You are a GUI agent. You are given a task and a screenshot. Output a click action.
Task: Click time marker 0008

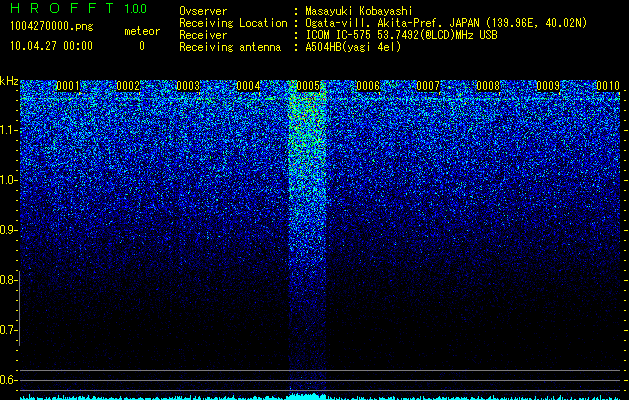coord(488,85)
